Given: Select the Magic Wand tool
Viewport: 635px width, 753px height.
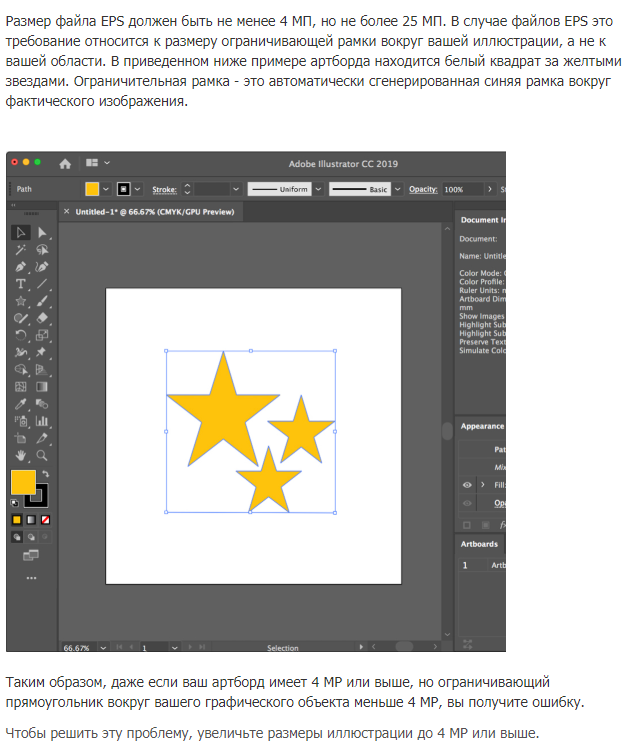Looking at the screenshot, I should pos(21,250).
